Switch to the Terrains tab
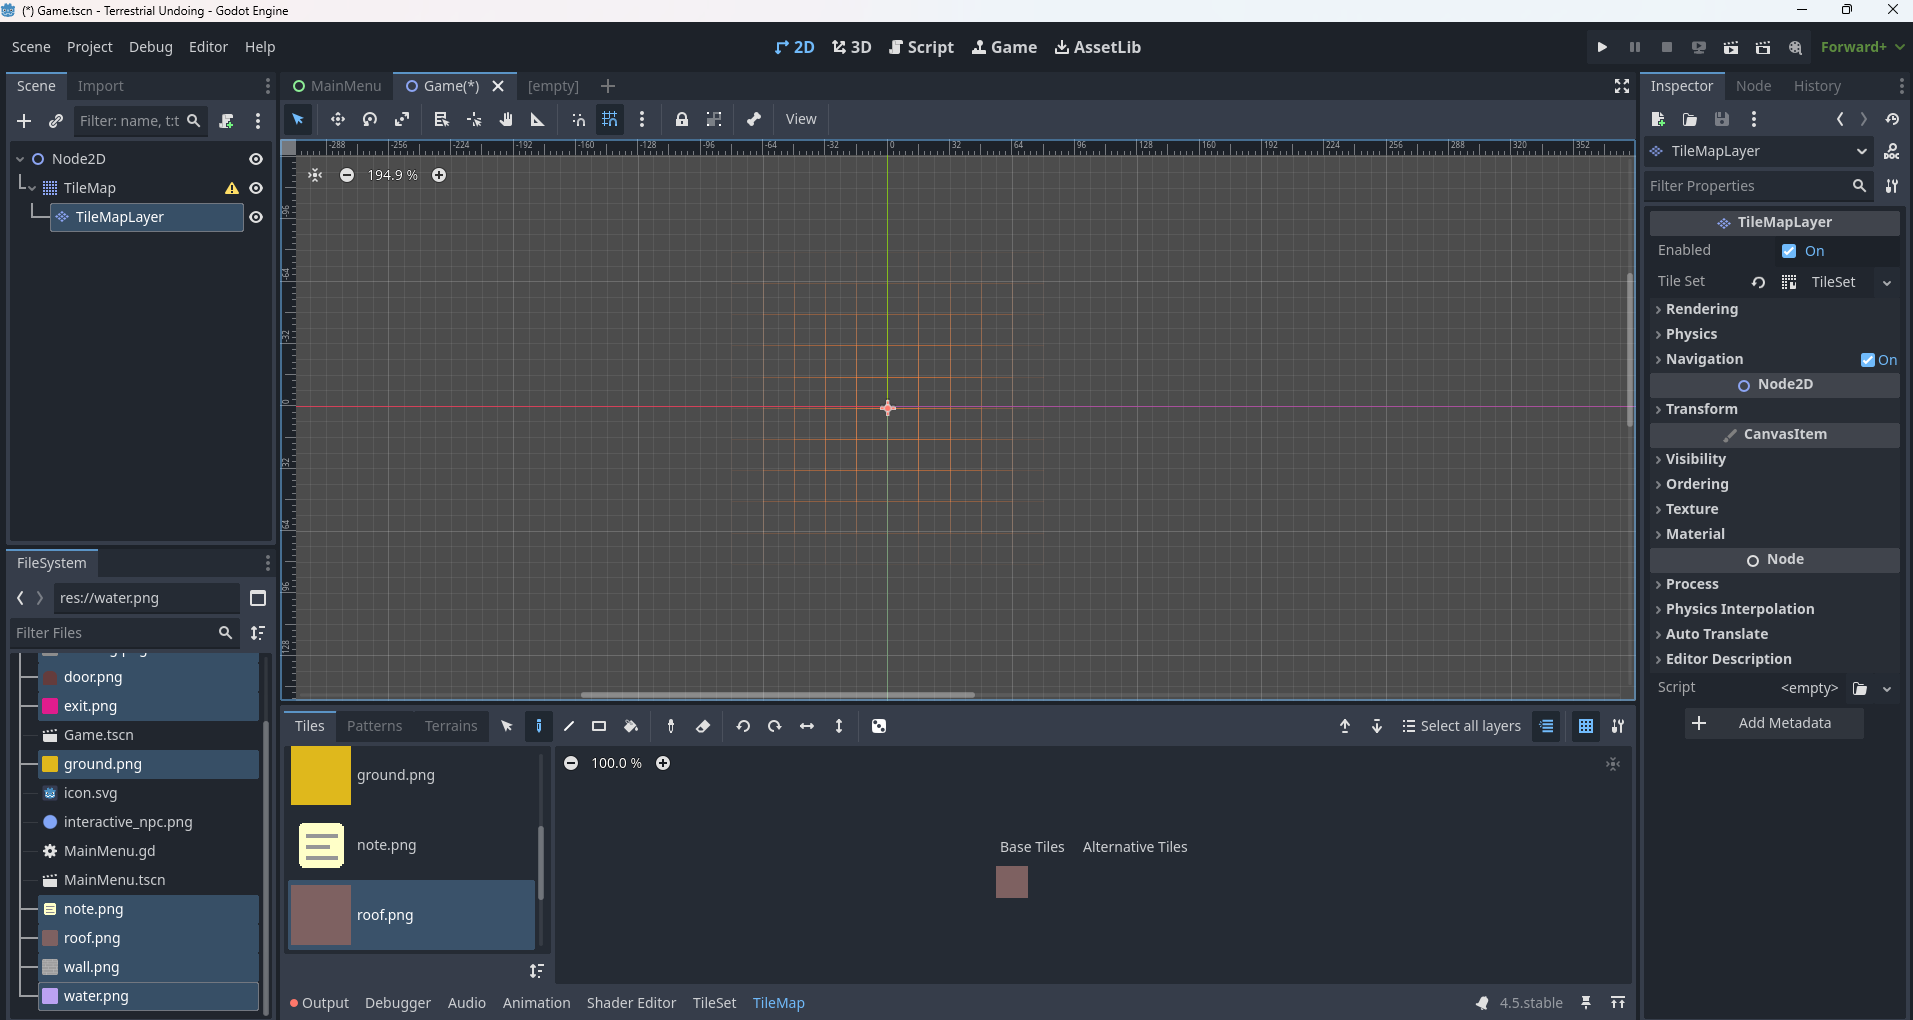 coord(450,726)
